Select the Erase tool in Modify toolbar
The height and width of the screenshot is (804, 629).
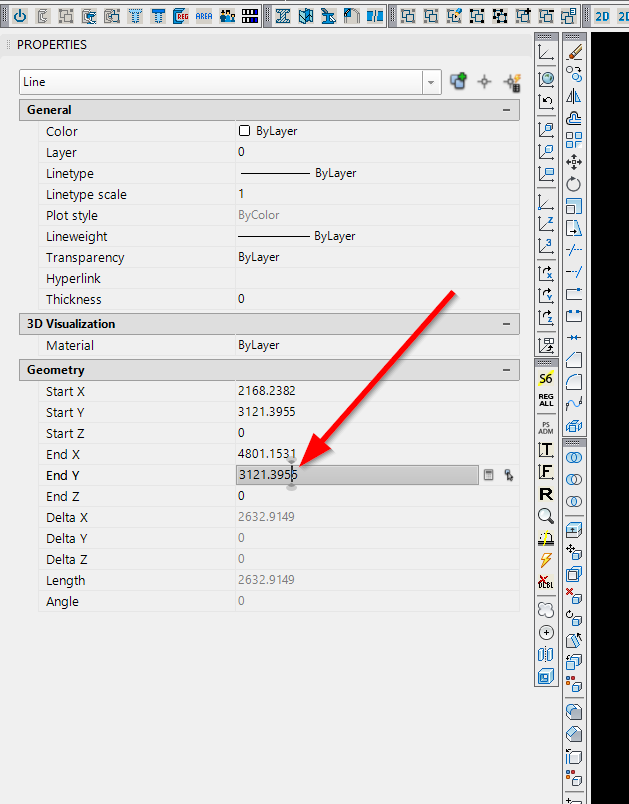574,52
